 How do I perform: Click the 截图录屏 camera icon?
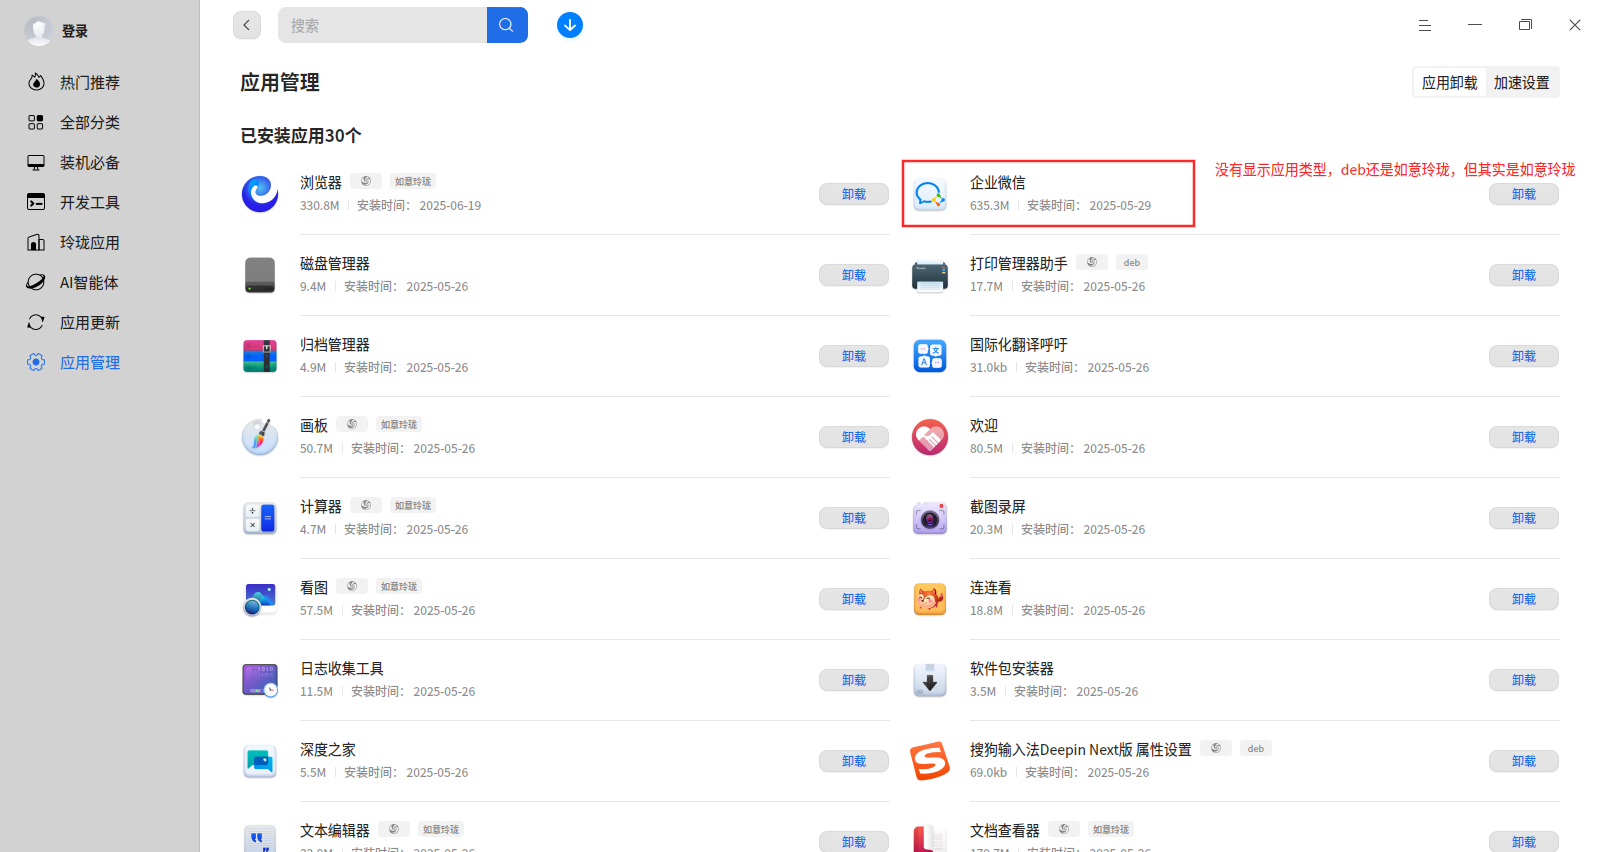click(930, 518)
